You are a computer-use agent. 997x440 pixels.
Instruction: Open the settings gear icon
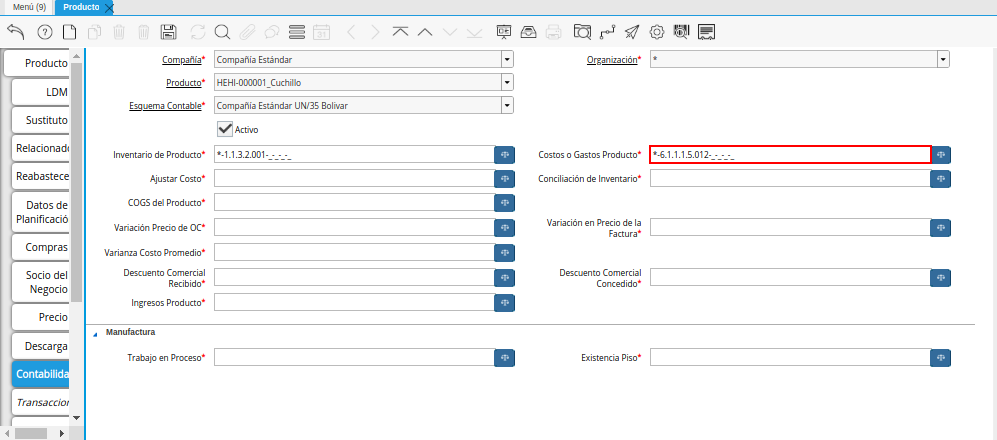tap(657, 31)
